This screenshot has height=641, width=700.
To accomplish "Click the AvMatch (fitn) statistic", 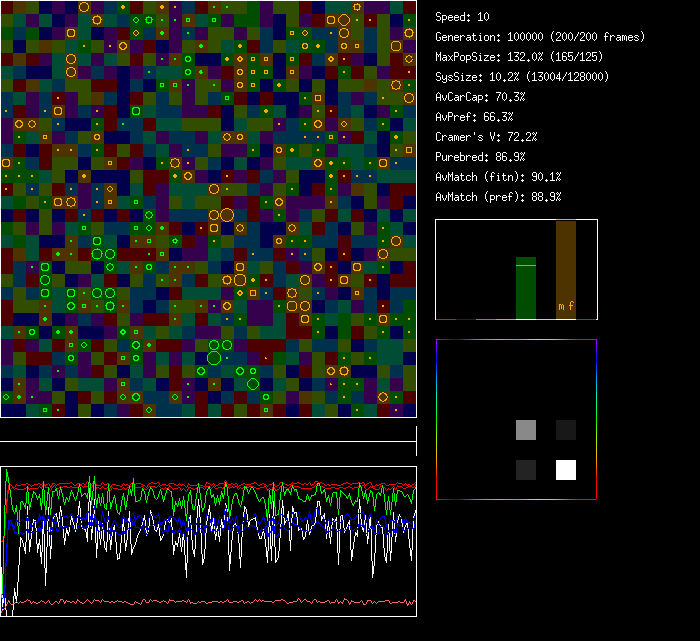I will point(498,177).
